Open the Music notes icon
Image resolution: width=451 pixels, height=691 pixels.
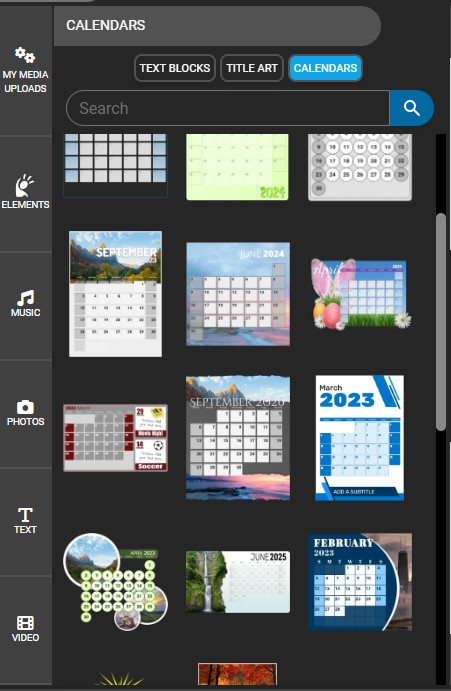25,298
